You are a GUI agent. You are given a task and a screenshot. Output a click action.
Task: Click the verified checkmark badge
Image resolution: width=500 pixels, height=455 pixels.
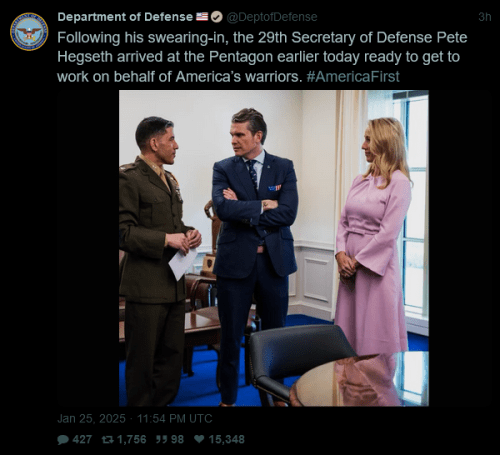[217, 17]
